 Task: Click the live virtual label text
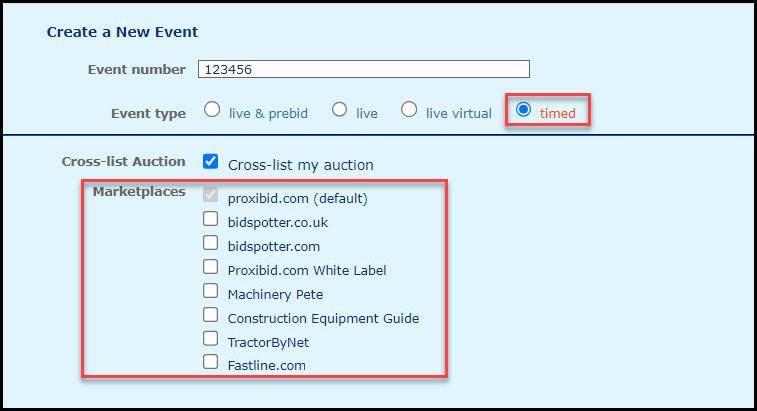coord(459,113)
